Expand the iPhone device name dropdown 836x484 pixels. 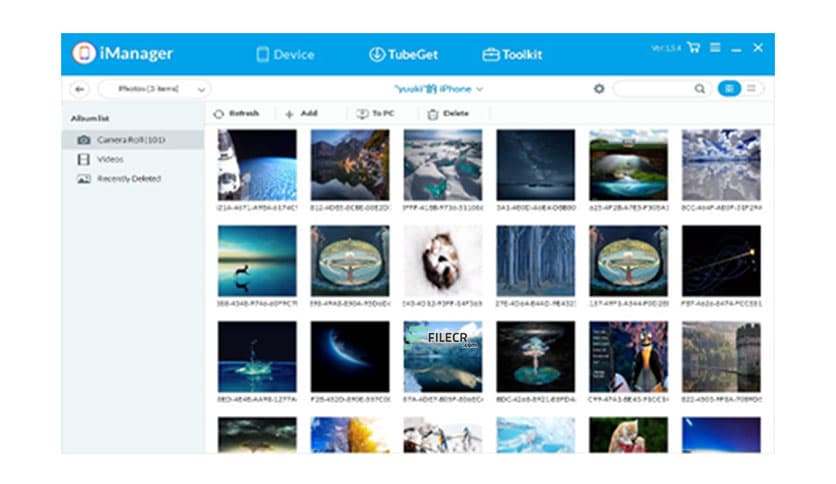click(x=438, y=89)
